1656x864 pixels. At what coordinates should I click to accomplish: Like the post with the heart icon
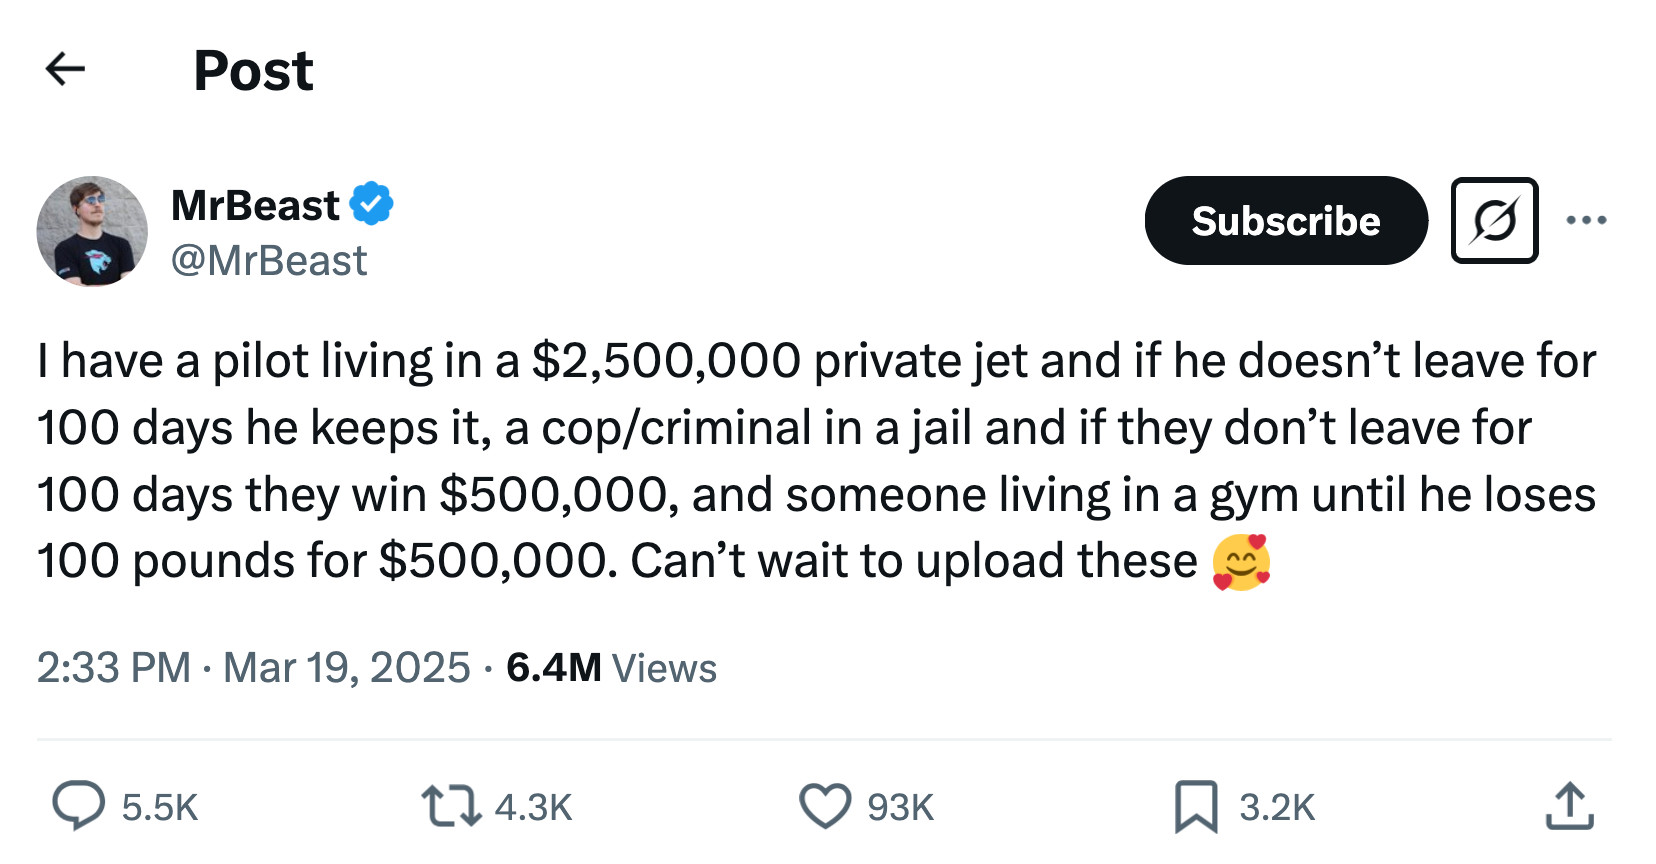click(x=825, y=806)
